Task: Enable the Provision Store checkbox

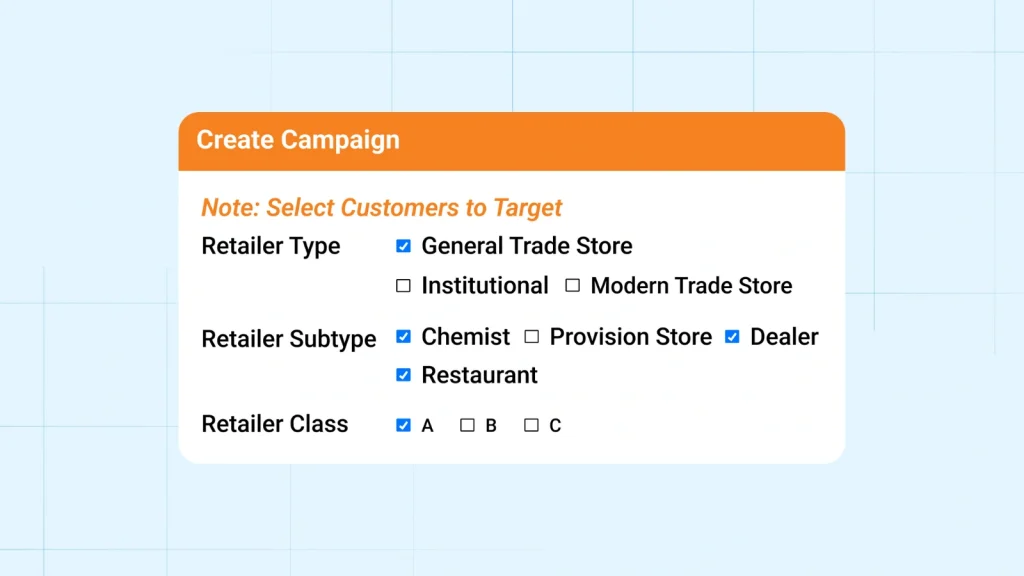Action: (531, 337)
